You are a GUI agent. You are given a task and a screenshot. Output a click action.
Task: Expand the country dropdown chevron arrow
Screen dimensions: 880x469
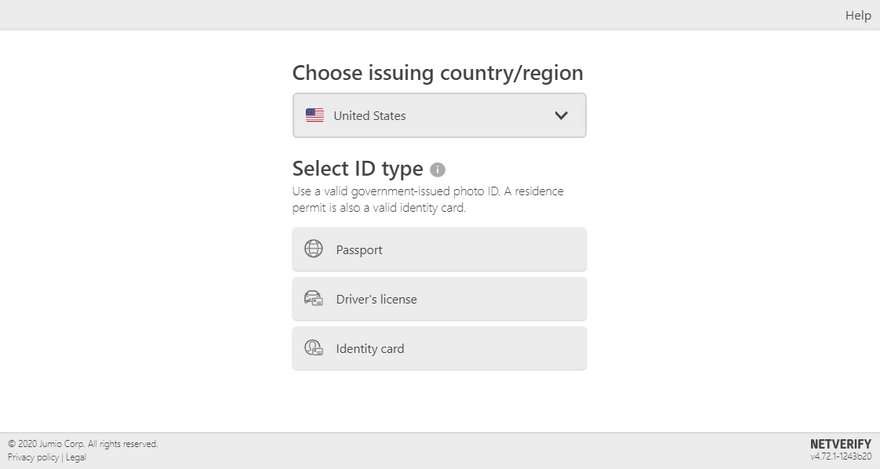tap(561, 116)
